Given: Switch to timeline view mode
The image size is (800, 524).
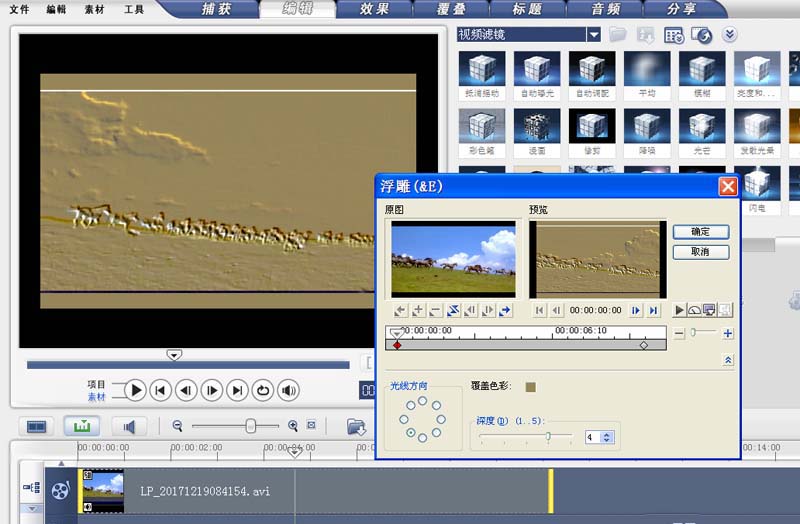Looking at the screenshot, I should point(82,426).
